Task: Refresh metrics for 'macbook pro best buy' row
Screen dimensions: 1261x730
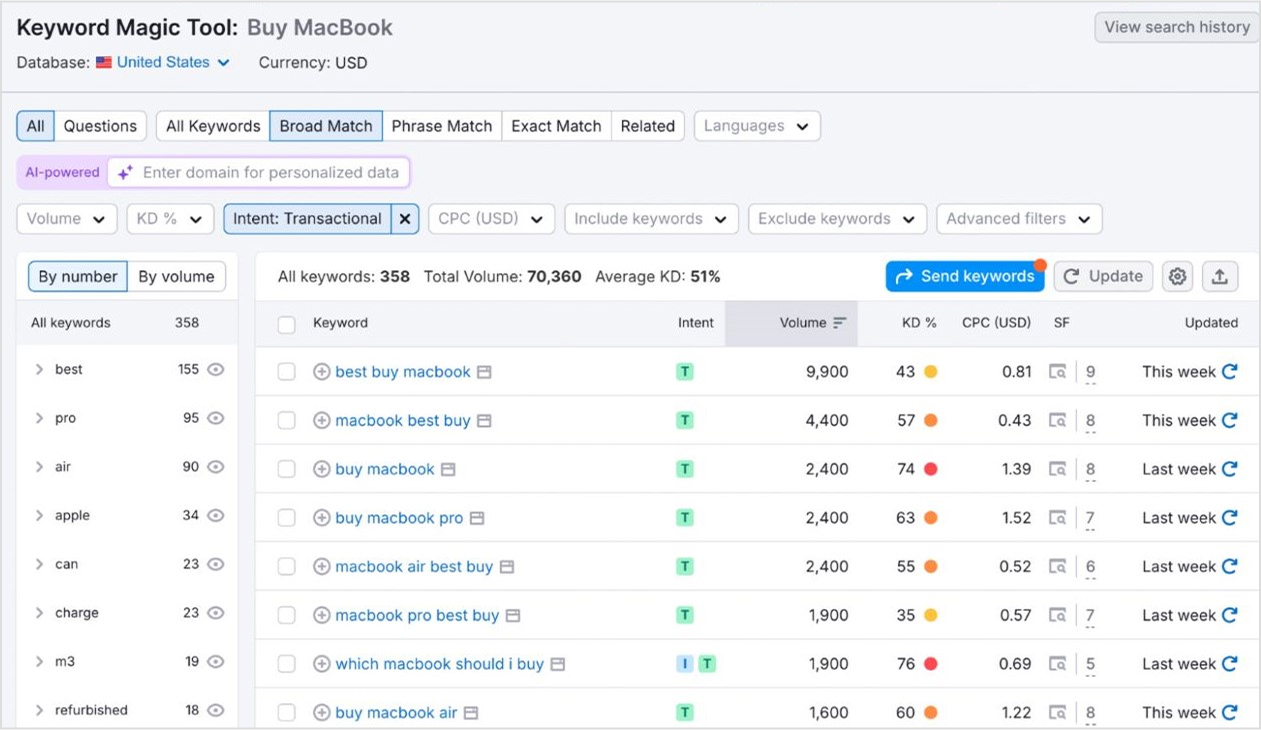Action: (x=1230, y=615)
